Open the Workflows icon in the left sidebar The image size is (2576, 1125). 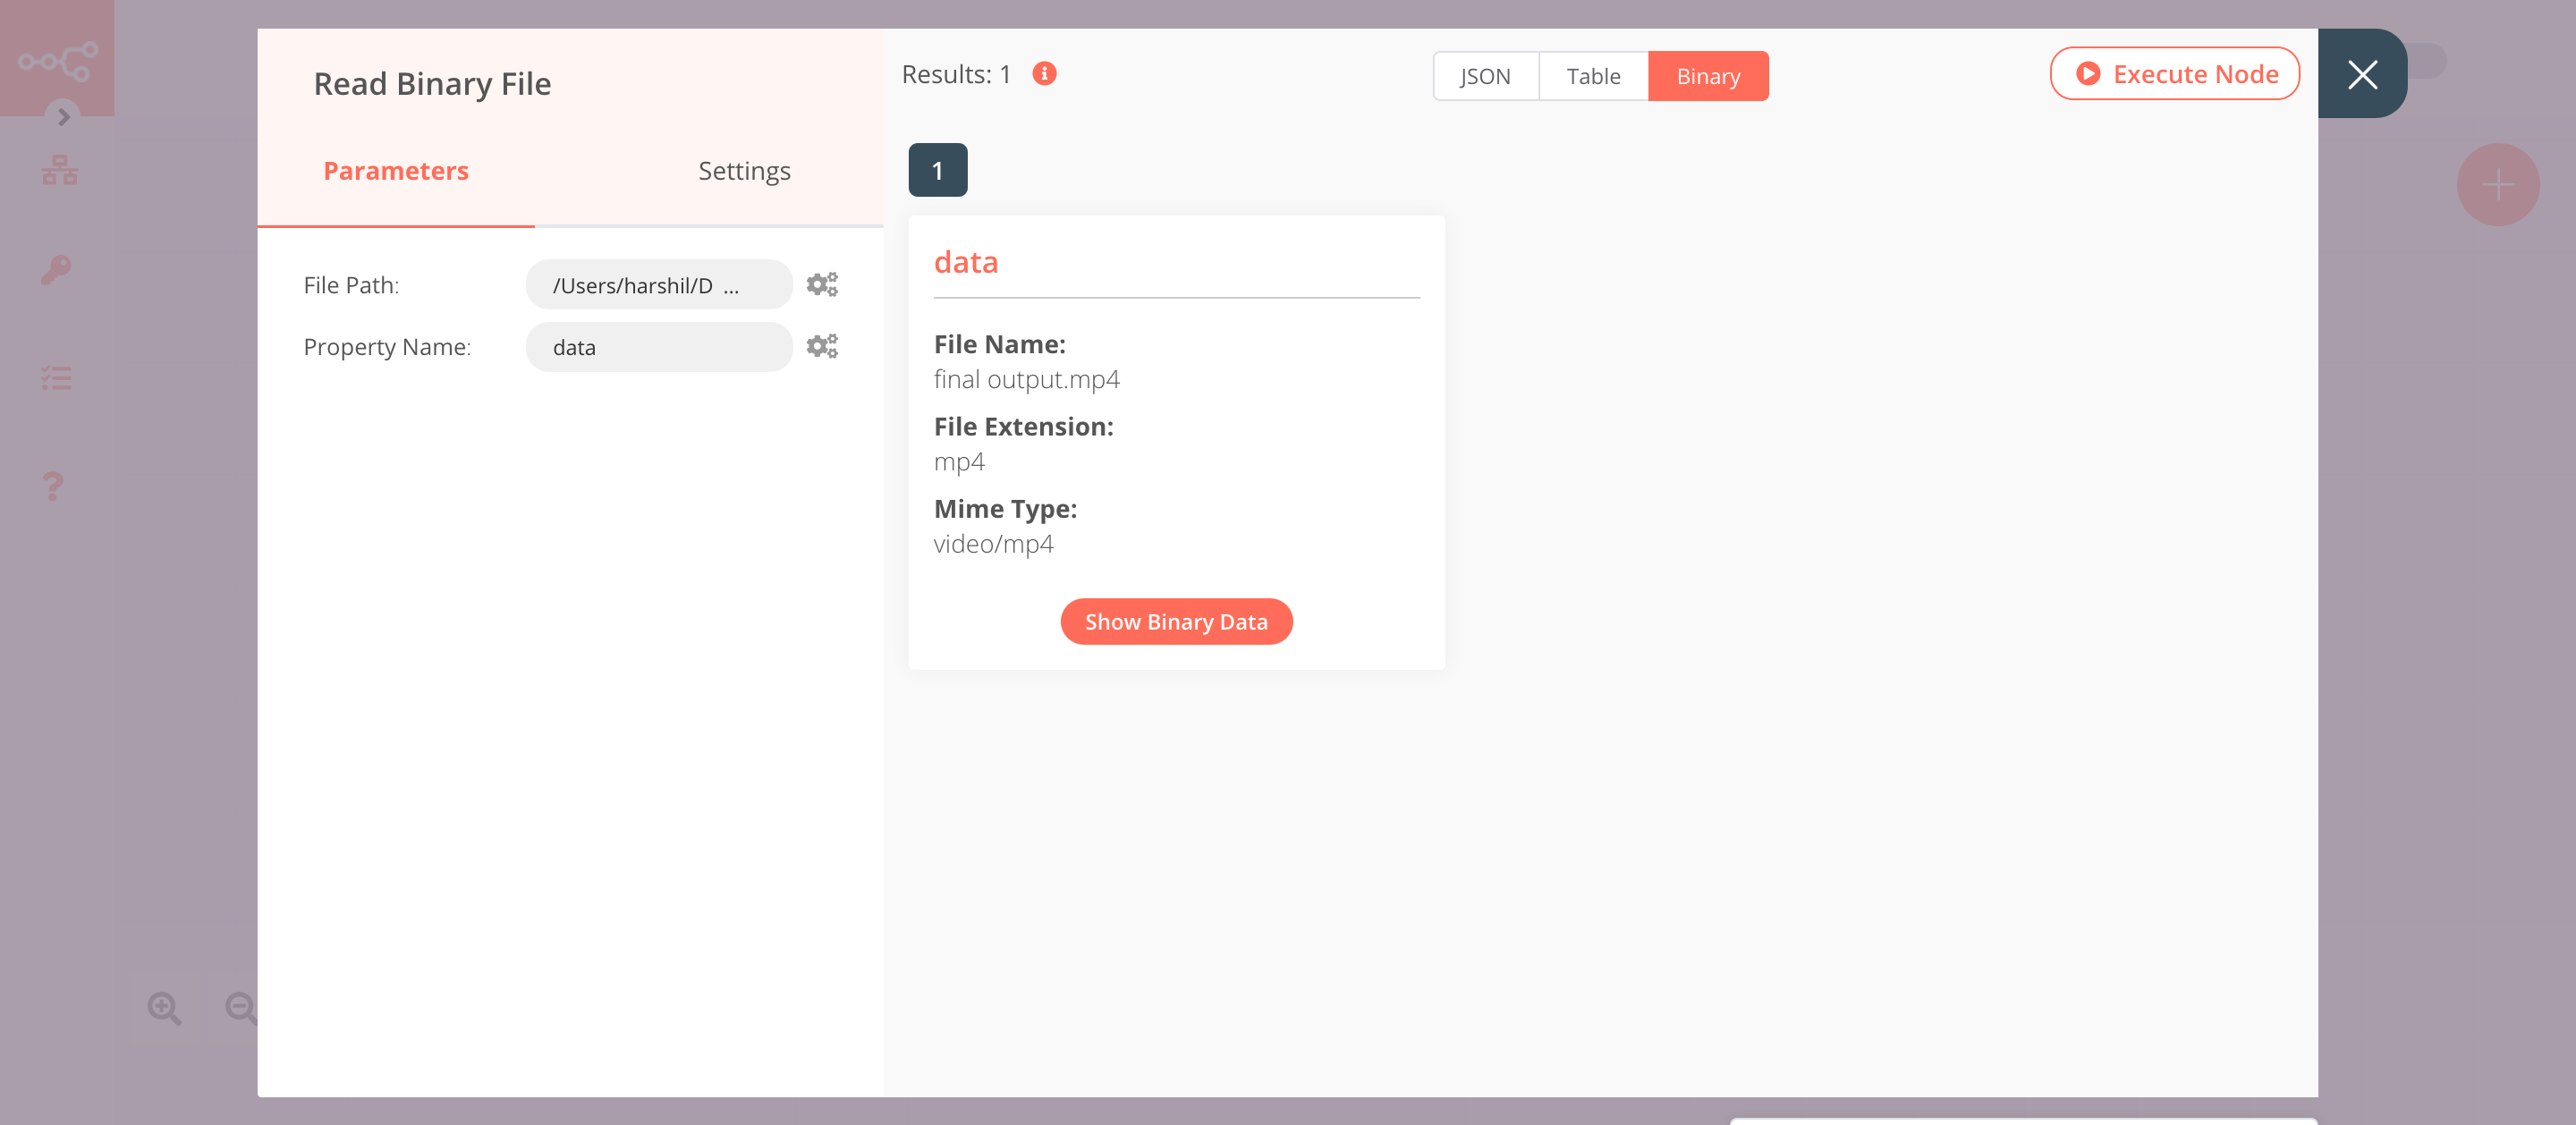point(59,168)
